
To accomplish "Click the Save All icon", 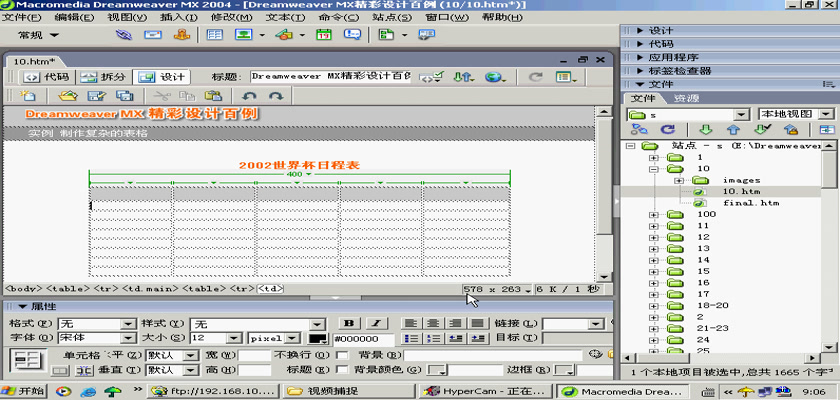I will pos(124,96).
